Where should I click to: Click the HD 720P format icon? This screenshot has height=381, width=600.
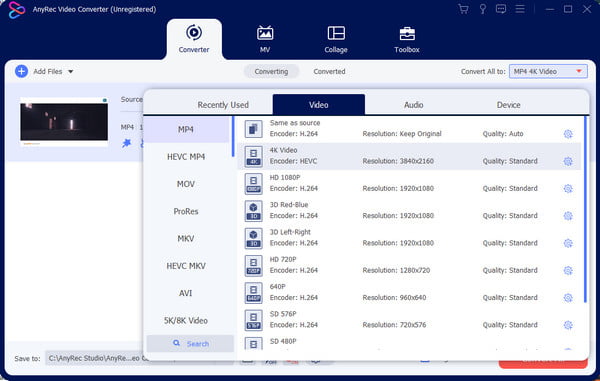tap(253, 265)
